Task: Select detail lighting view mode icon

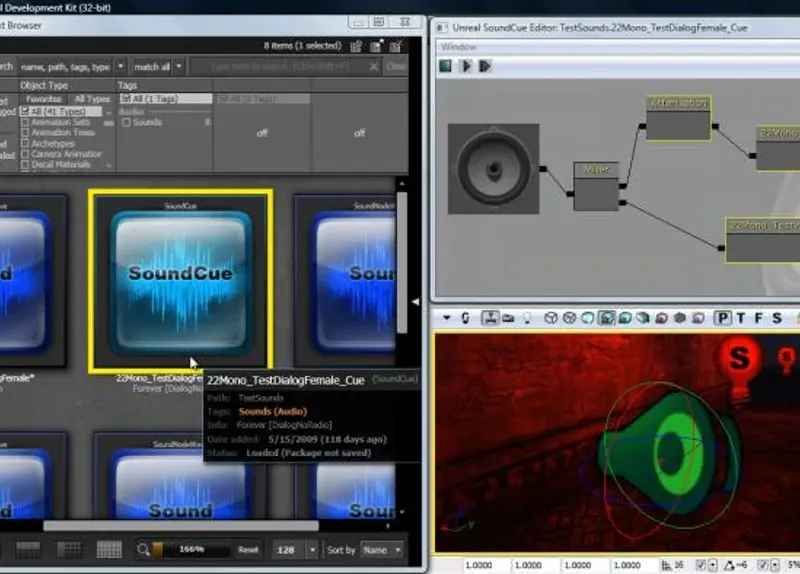Action: pyautogui.click(x=625, y=318)
